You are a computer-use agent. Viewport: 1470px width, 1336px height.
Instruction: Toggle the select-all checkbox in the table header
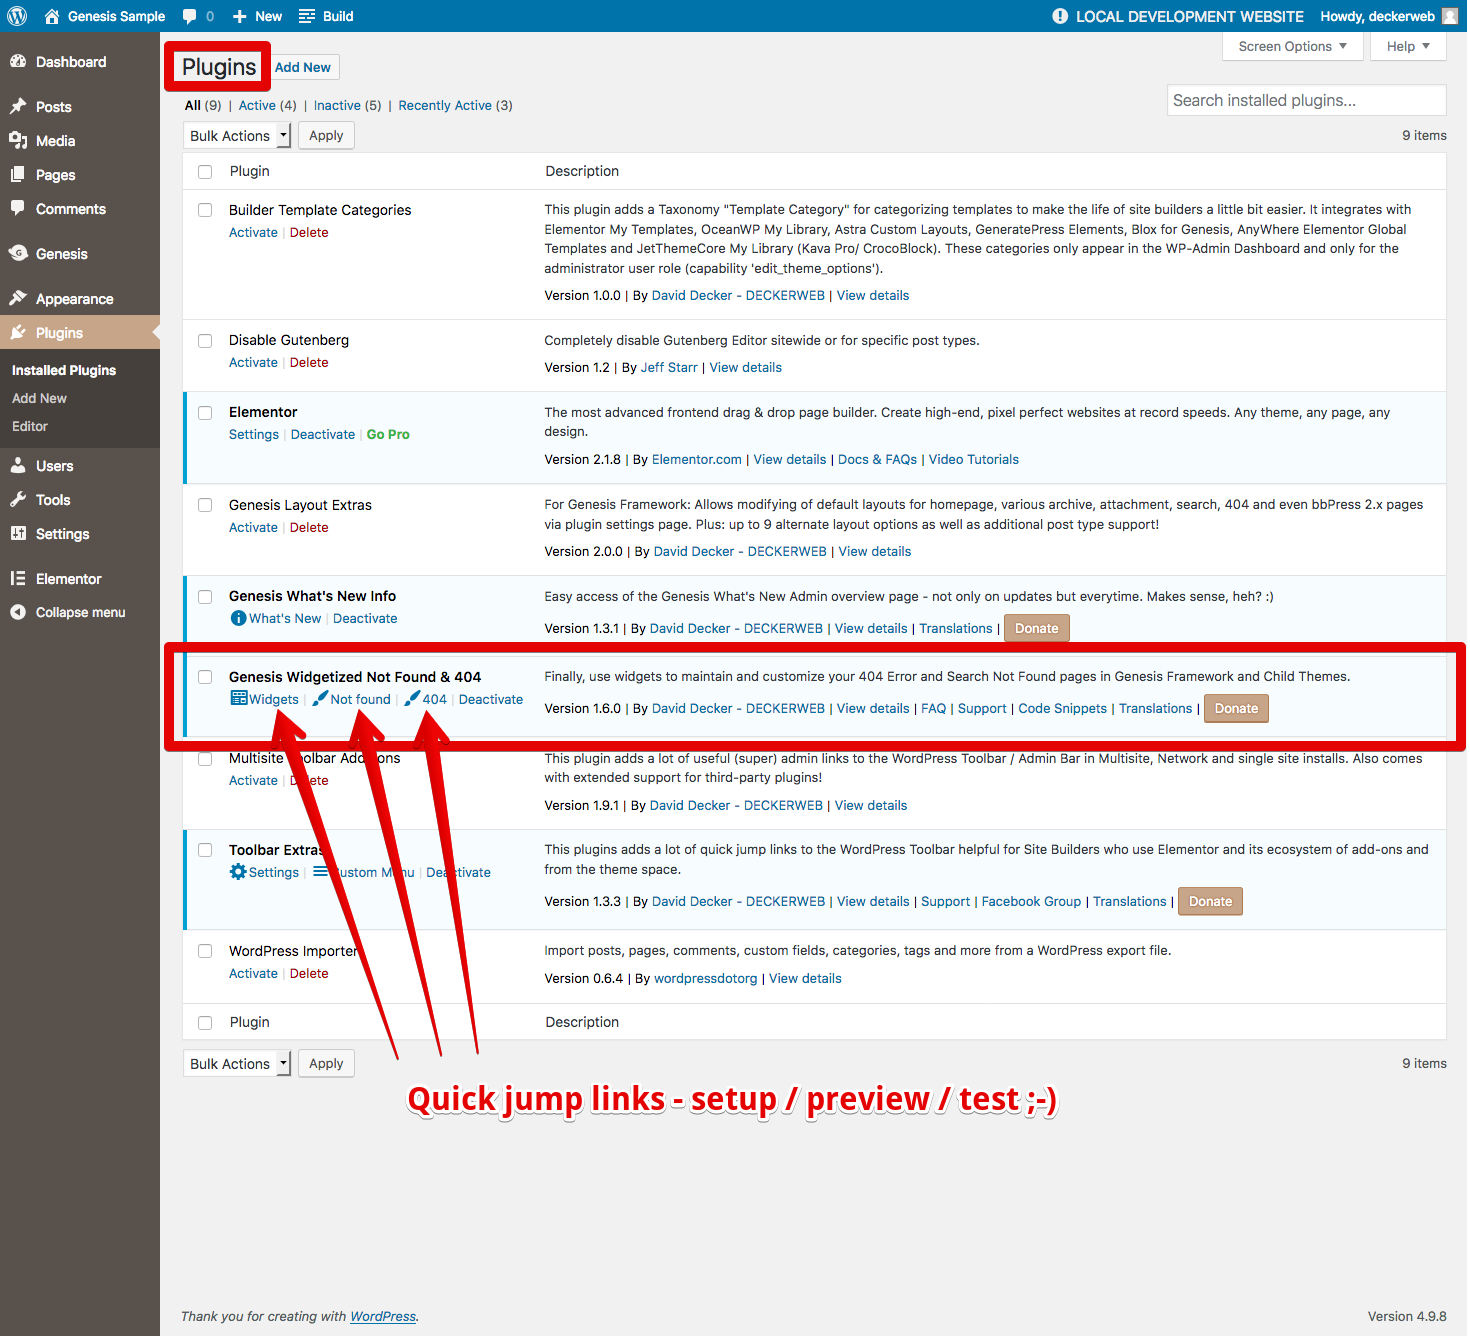205,172
